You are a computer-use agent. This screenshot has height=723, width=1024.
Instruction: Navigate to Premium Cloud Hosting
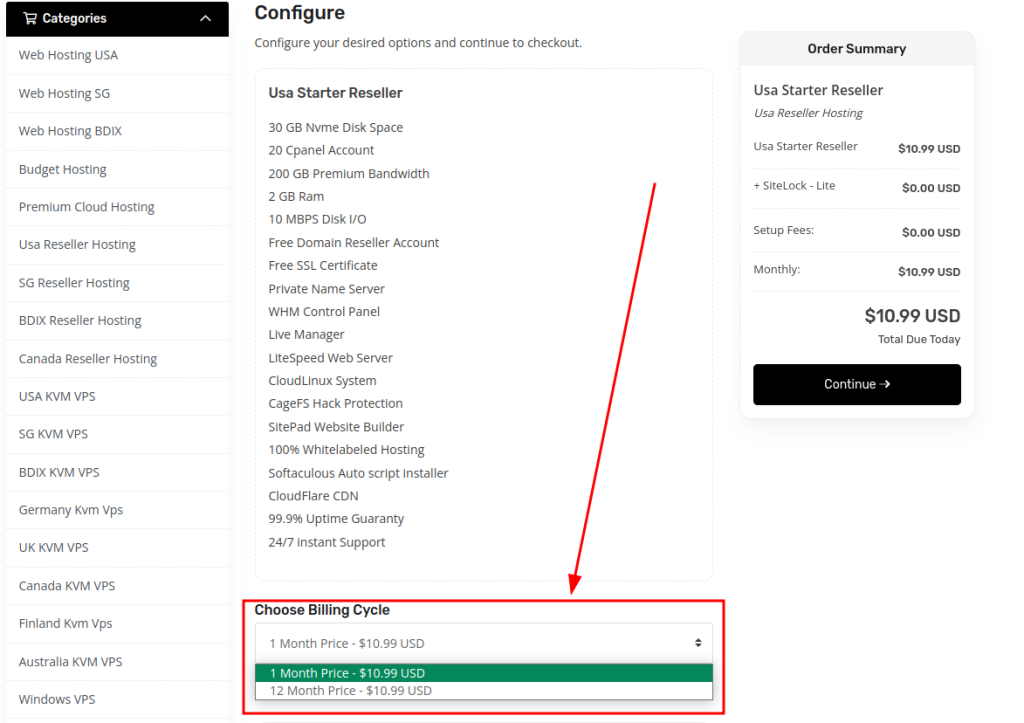(86, 207)
